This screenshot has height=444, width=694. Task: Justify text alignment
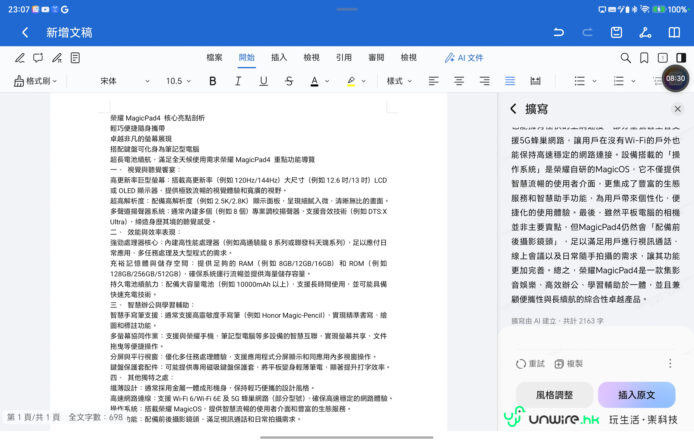(x=510, y=81)
